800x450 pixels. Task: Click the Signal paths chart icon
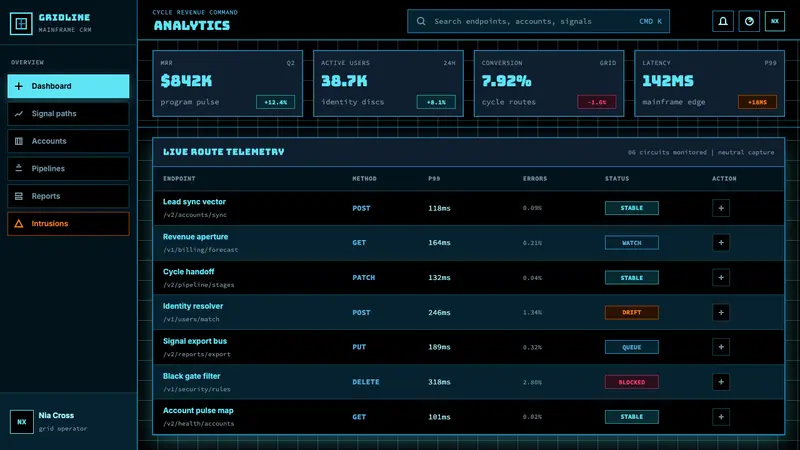click(x=19, y=114)
